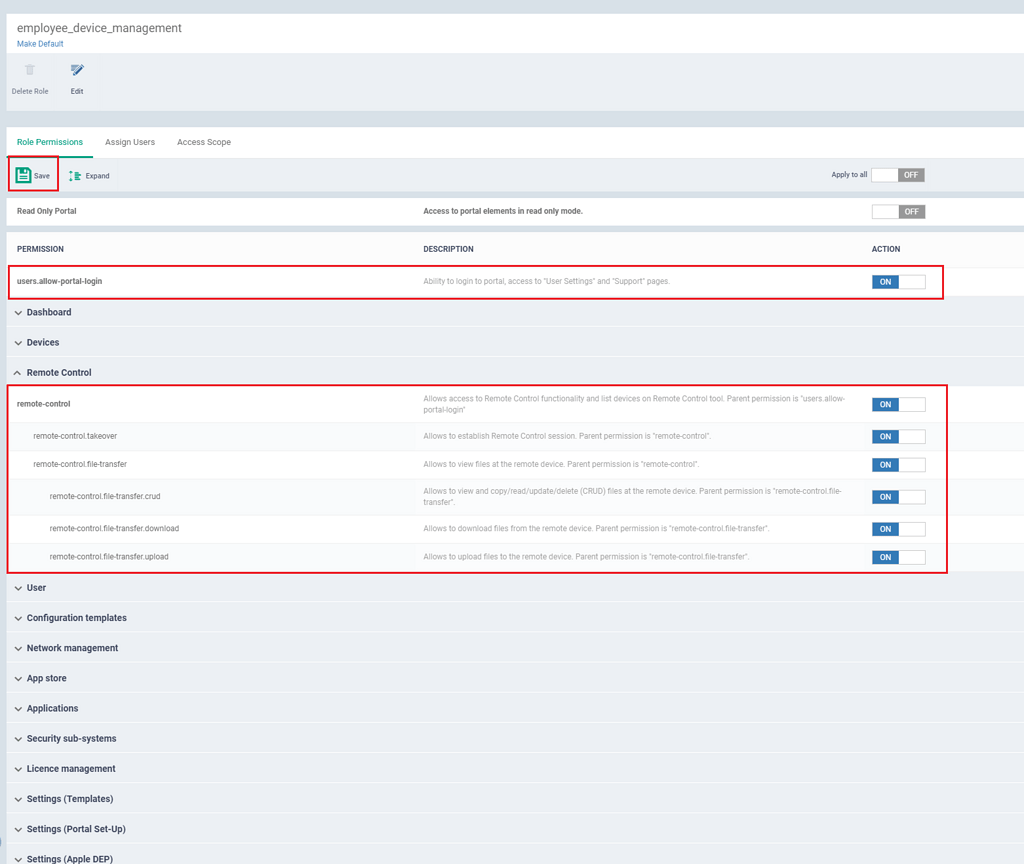The width and height of the screenshot is (1024, 864).
Task: Open the App store permission group
Action: [x=46, y=678]
